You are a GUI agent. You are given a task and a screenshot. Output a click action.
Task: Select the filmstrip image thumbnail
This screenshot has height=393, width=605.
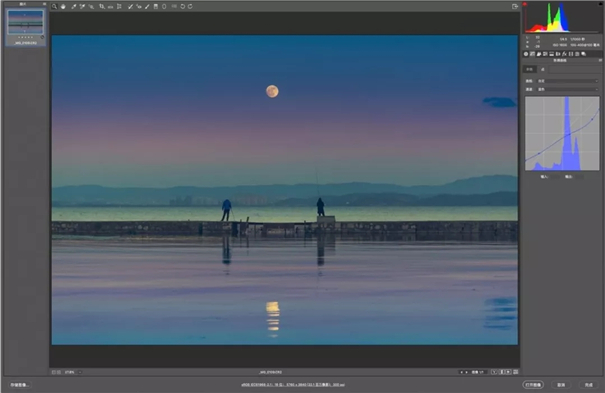(x=25, y=22)
